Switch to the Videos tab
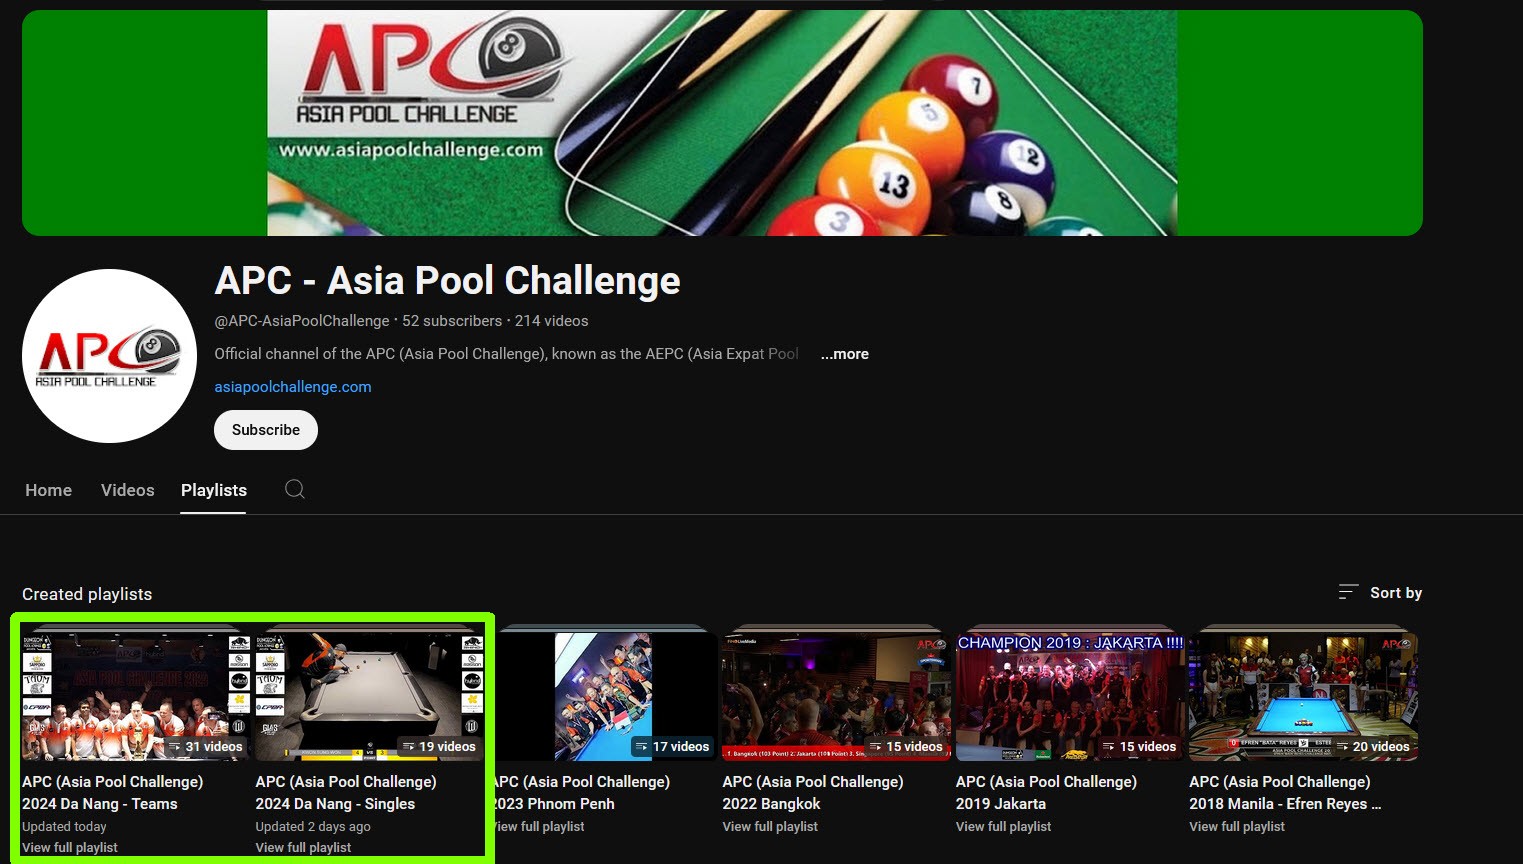This screenshot has height=864, width=1523. click(x=127, y=490)
